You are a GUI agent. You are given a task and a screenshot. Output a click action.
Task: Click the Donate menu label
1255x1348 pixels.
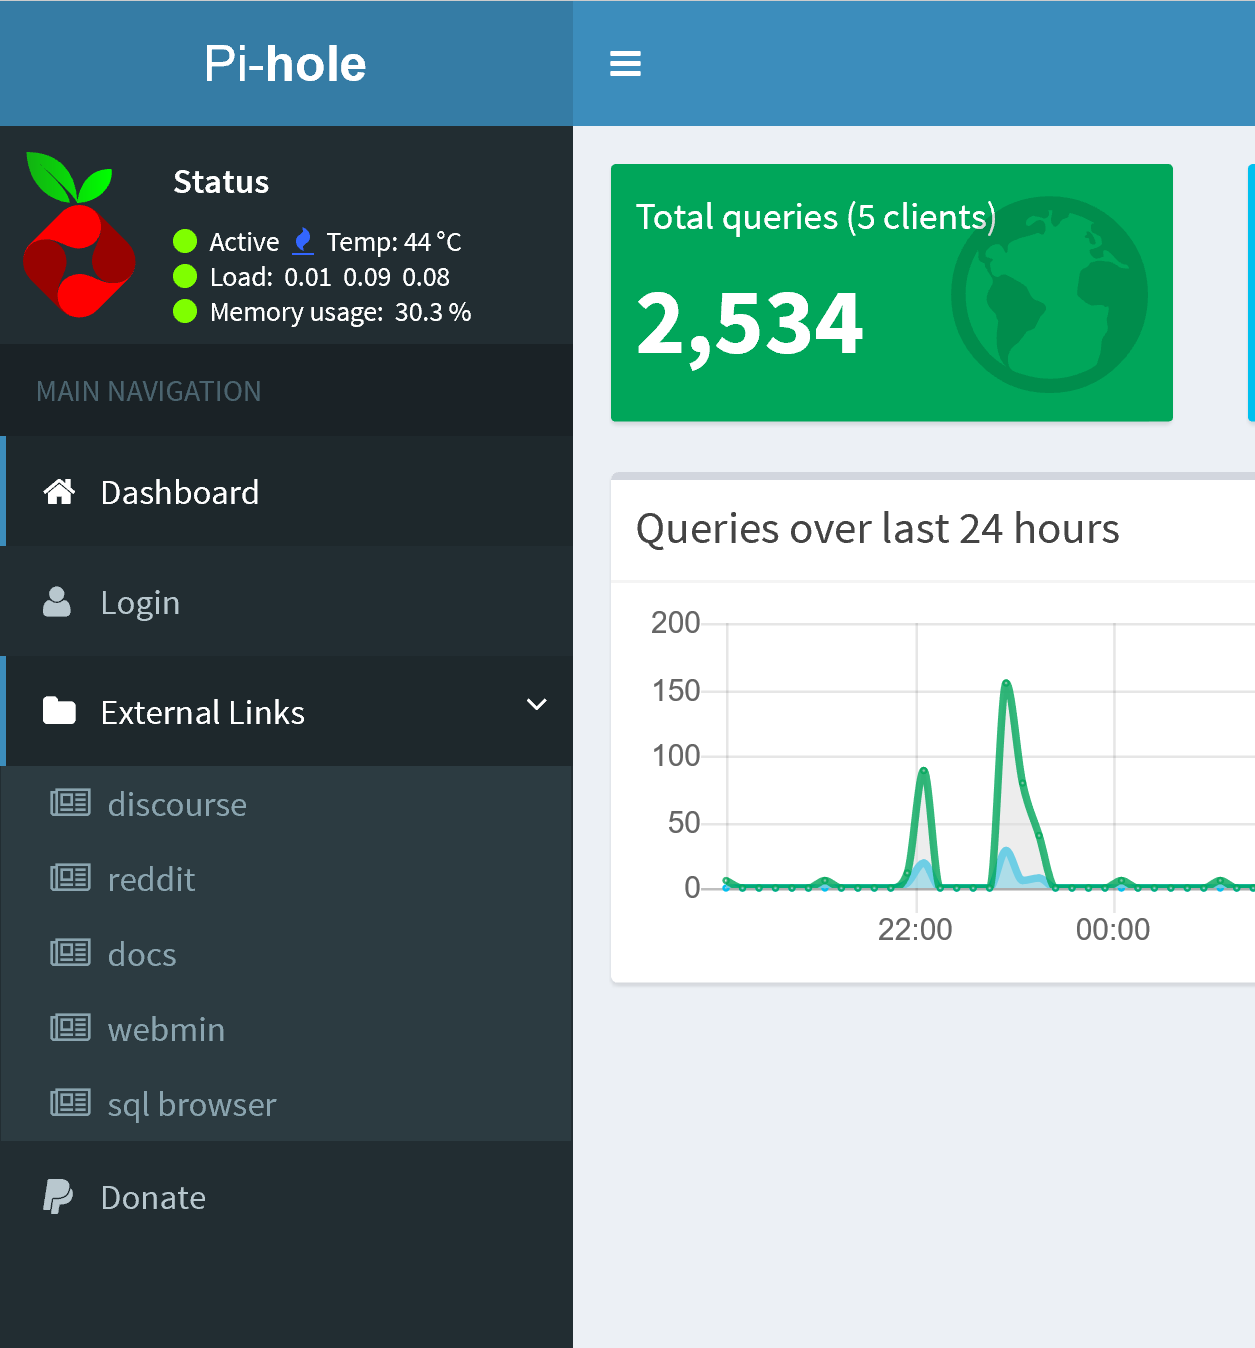(153, 1198)
